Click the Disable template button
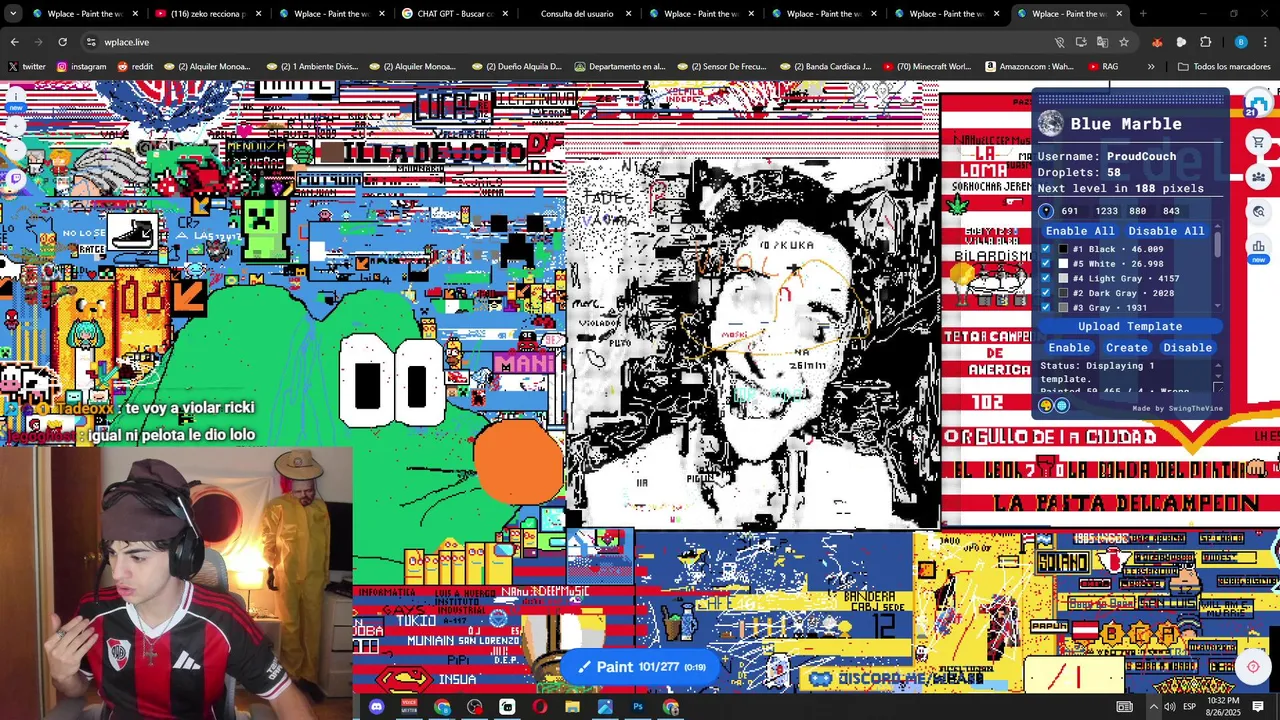The height and width of the screenshot is (720, 1280). click(x=1187, y=348)
